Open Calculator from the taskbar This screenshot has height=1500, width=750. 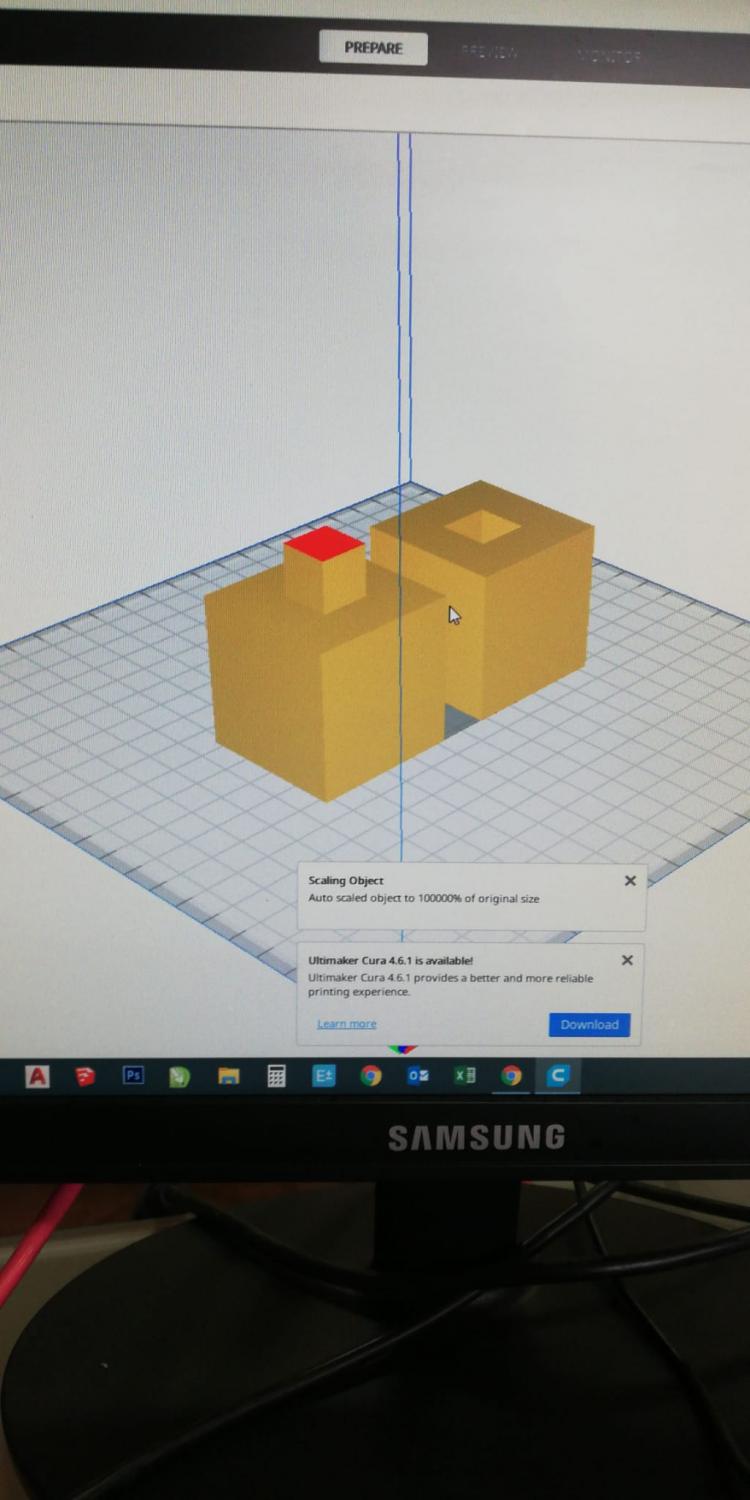click(x=276, y=1076)
